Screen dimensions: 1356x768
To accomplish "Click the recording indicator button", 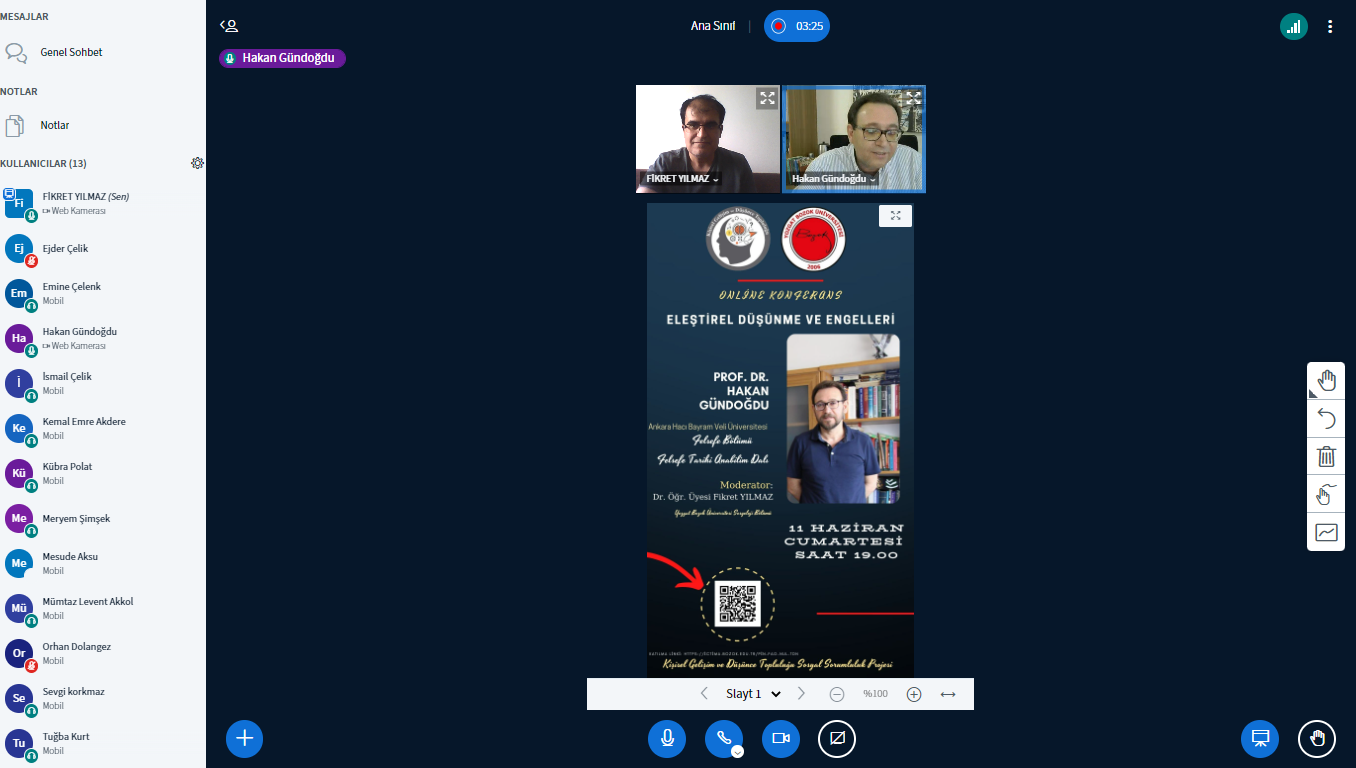I will [797, 26].
